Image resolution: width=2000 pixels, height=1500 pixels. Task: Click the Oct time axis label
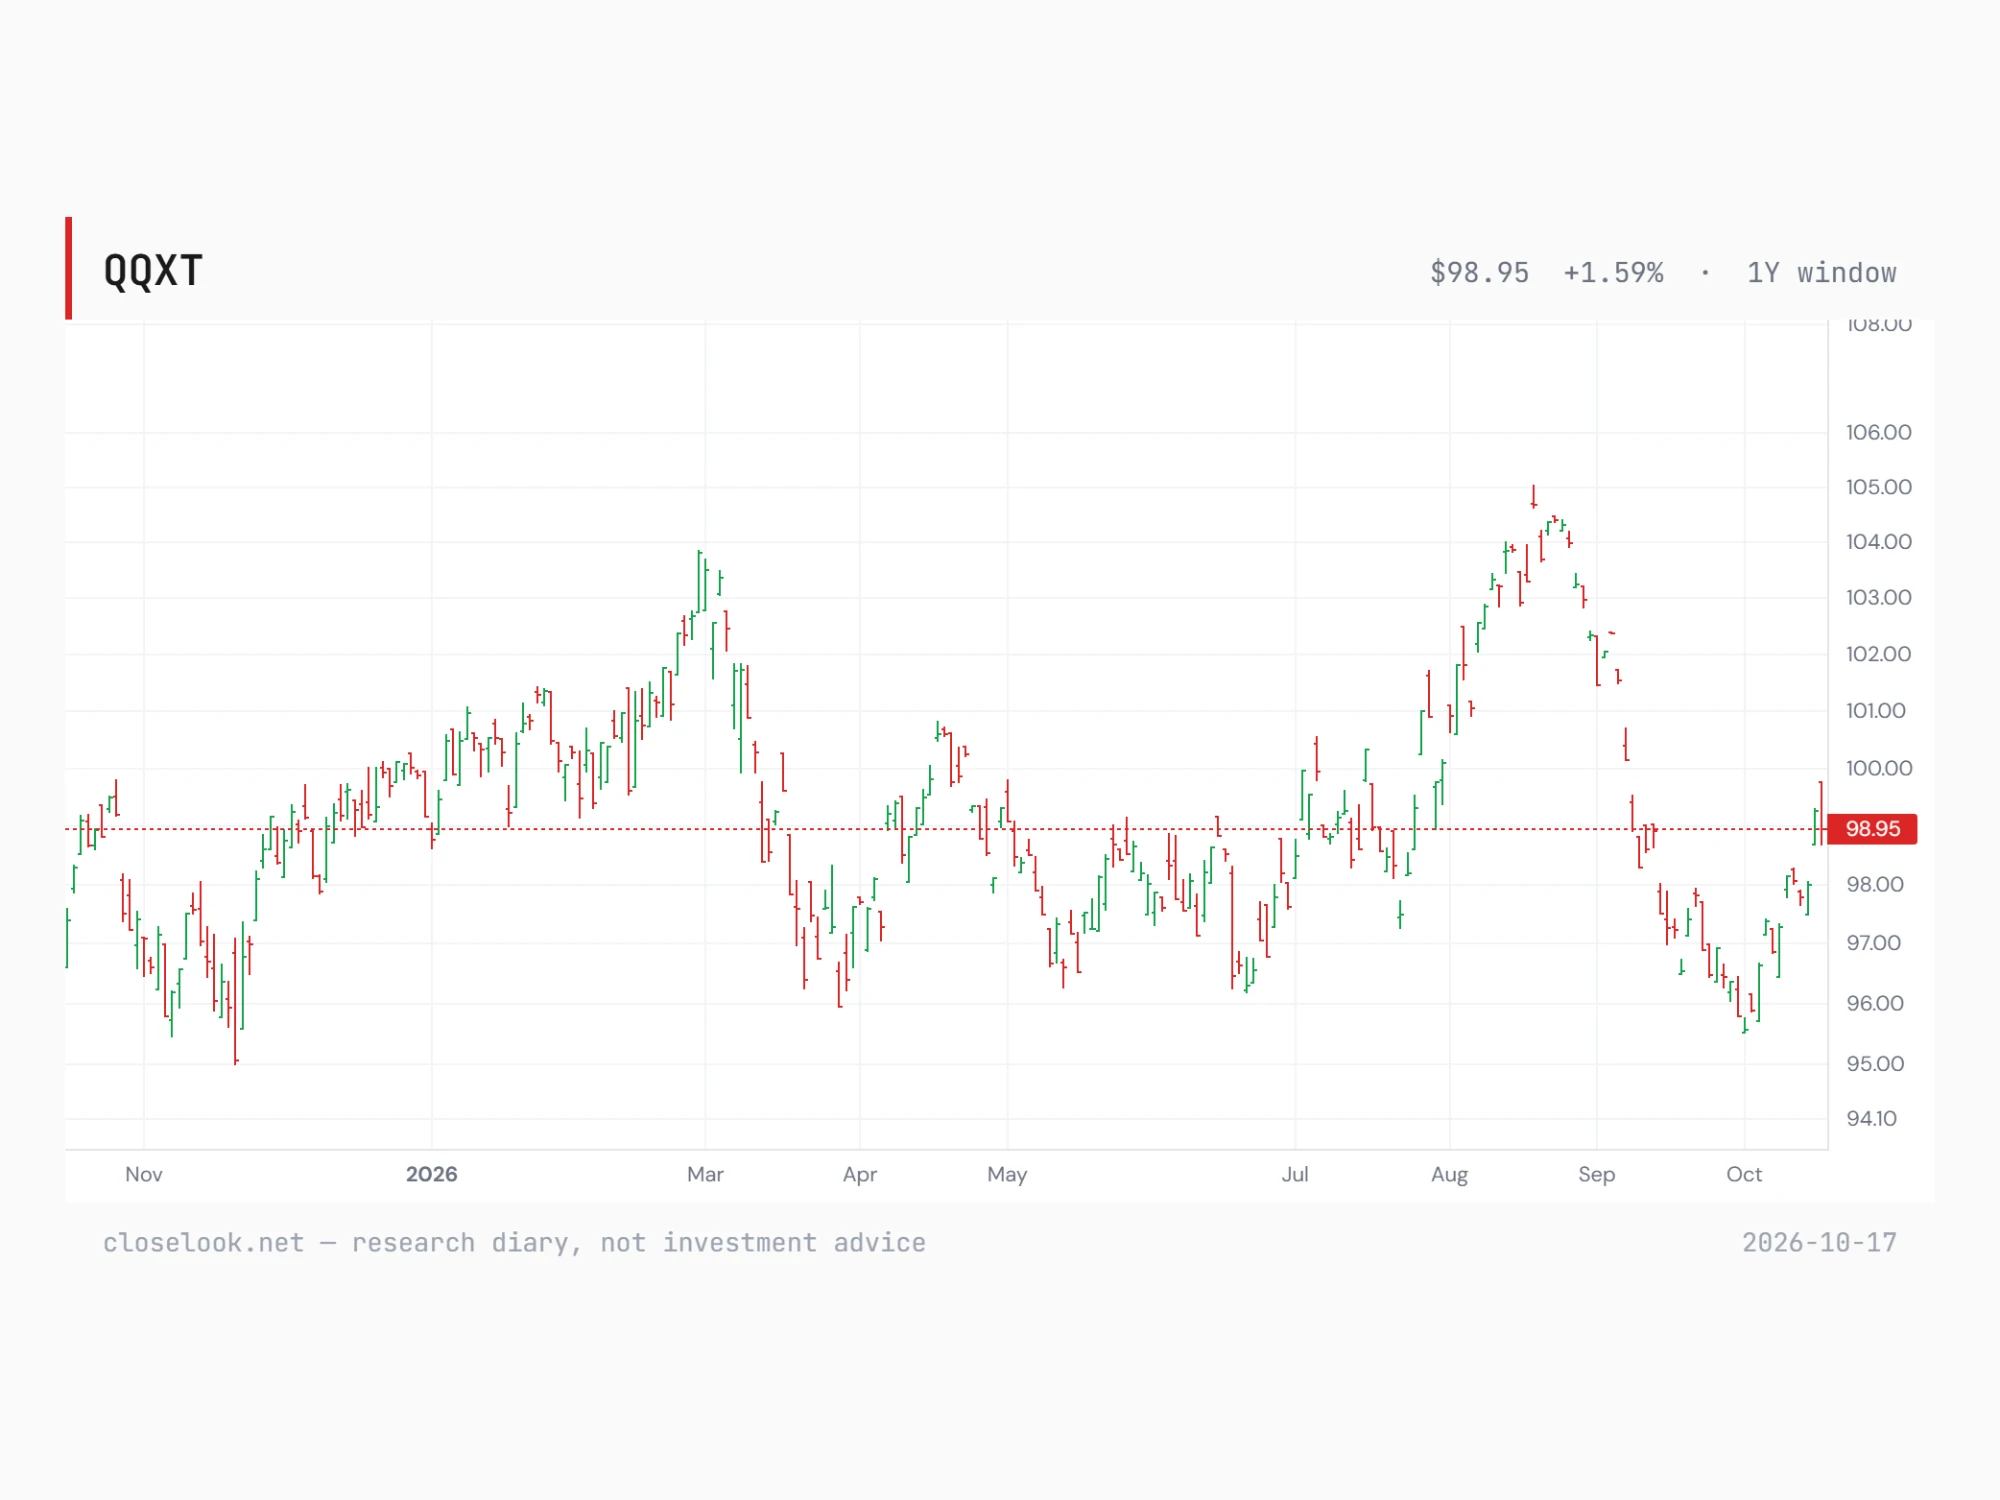click(x=1744, y=1175)
